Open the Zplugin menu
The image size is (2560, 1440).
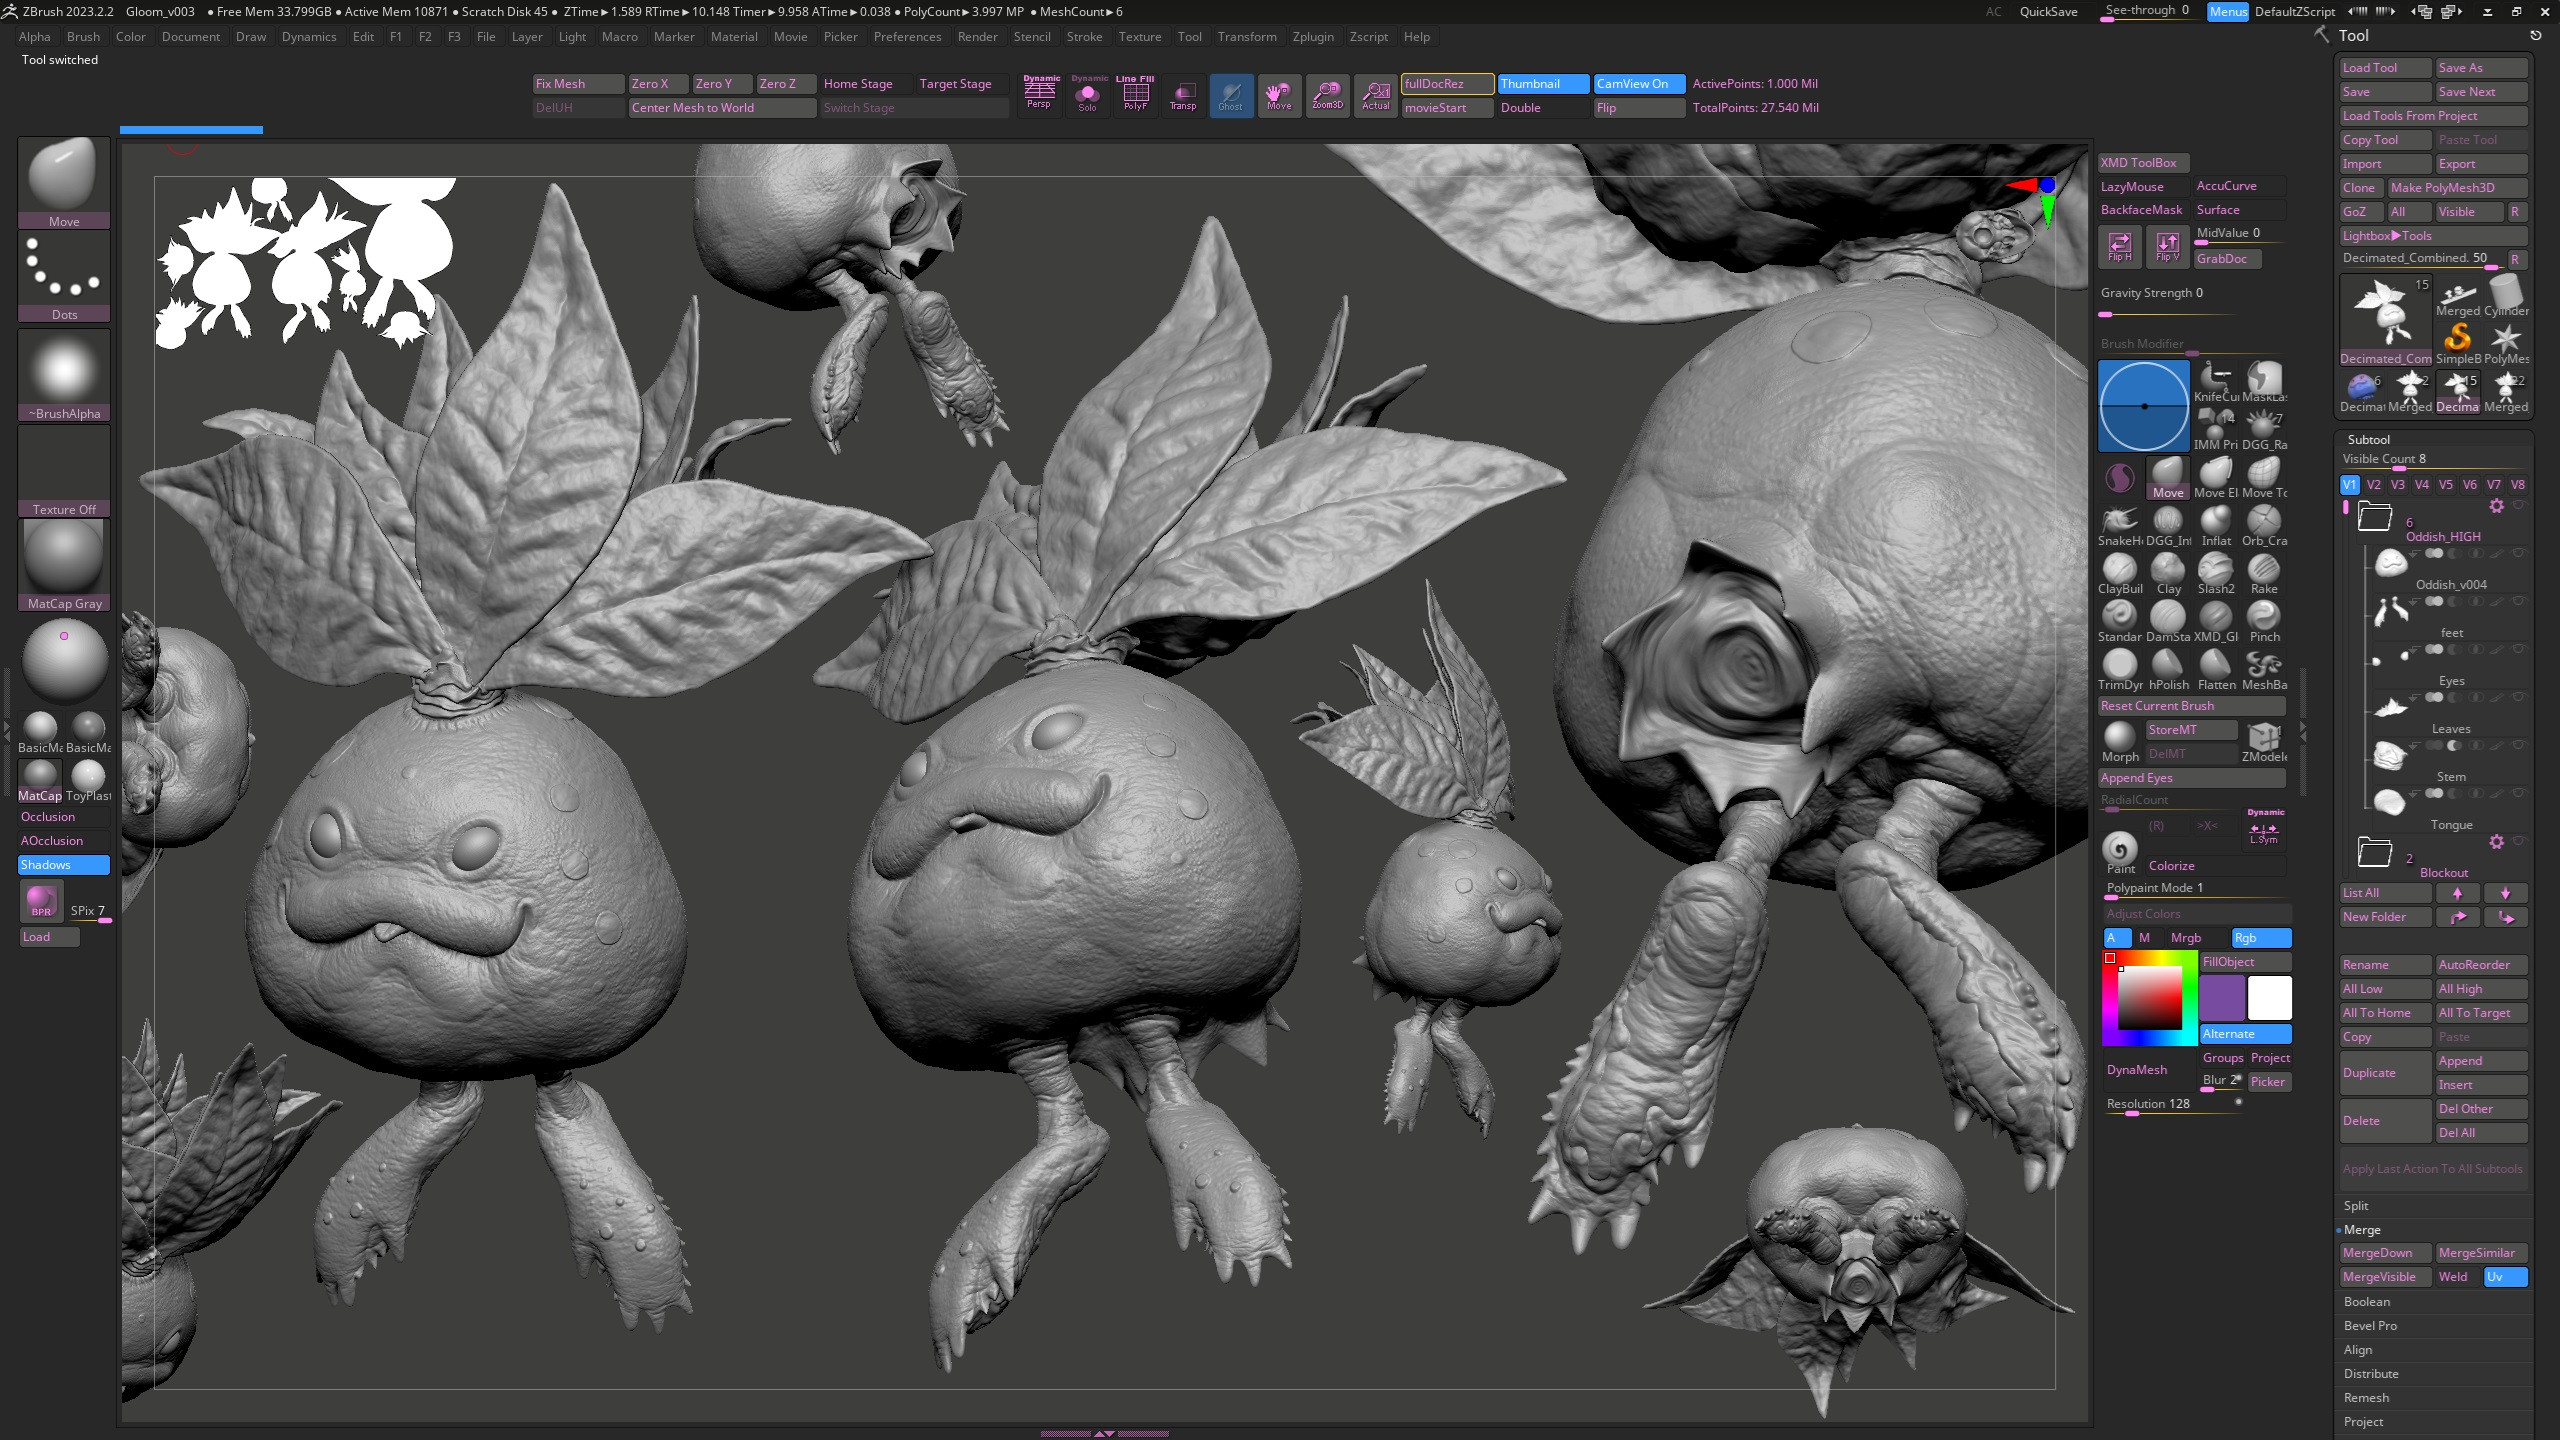[1312, 37]
